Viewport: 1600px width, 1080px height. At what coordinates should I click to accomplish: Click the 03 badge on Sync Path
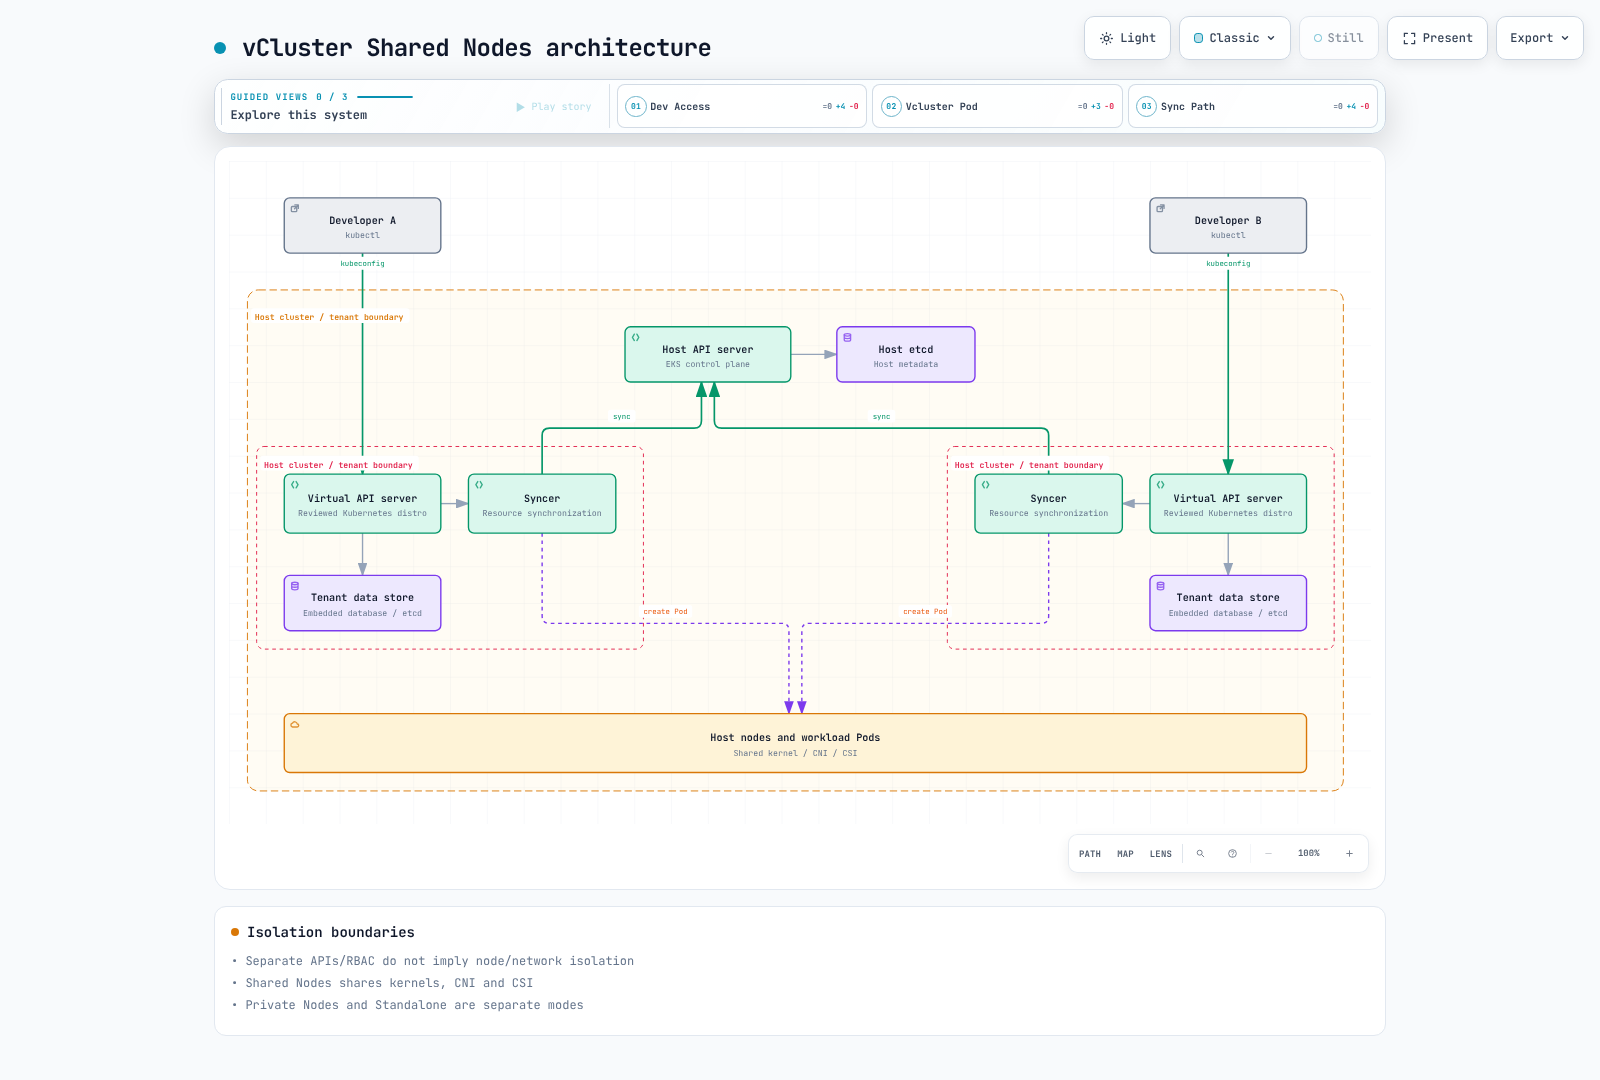coord(1146,106)
